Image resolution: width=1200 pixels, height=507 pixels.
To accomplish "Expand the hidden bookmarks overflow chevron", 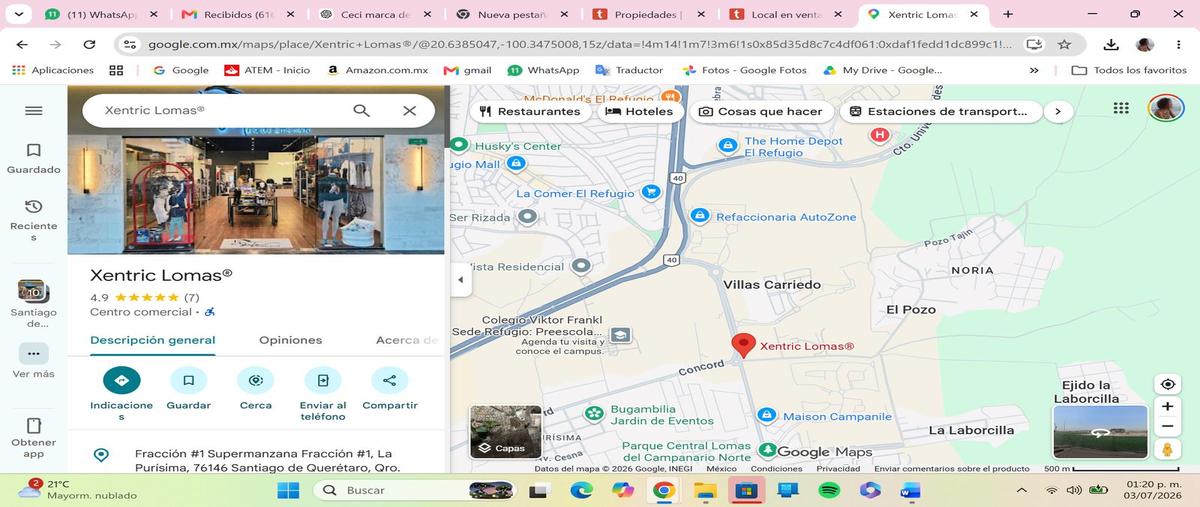I will click(x=1034, y=70).
